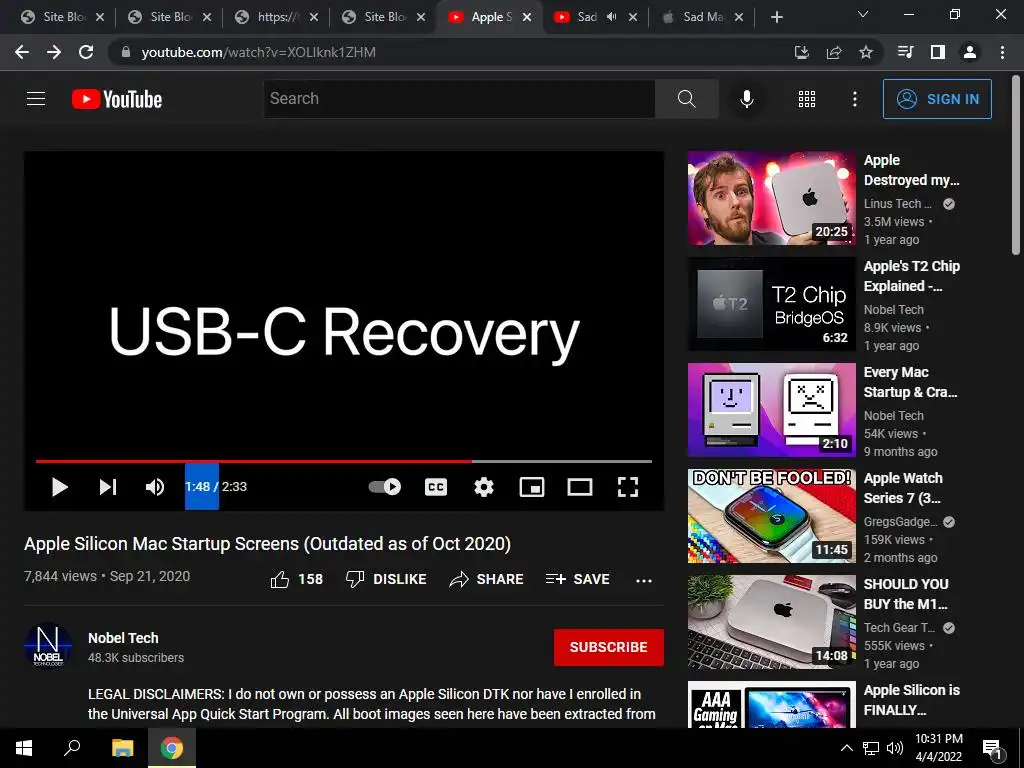Viewport: 1024px width, 768px height.
Task: Like the video with thumbs up
Action: [296, 579]
